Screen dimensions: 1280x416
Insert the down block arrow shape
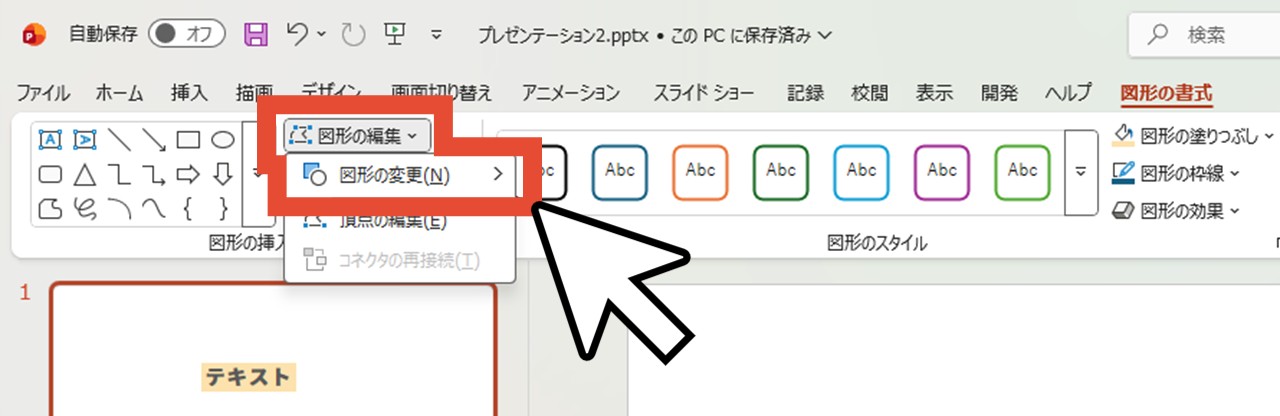[x=223, y=175]
